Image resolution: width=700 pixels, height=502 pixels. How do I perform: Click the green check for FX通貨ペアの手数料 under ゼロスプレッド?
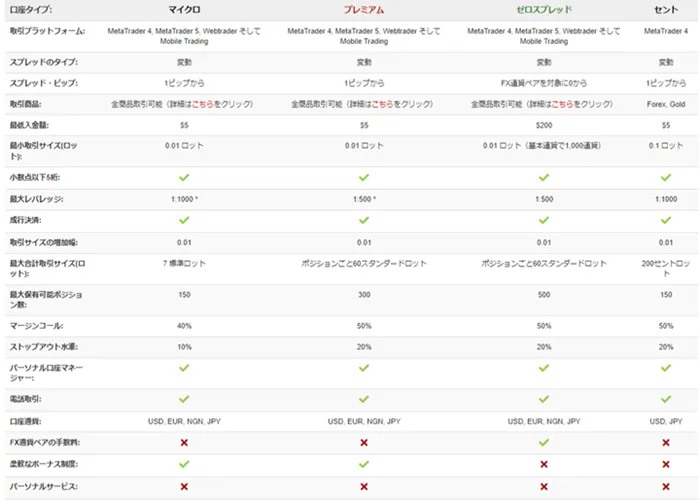pyautogui.click(x=544, y=443)
